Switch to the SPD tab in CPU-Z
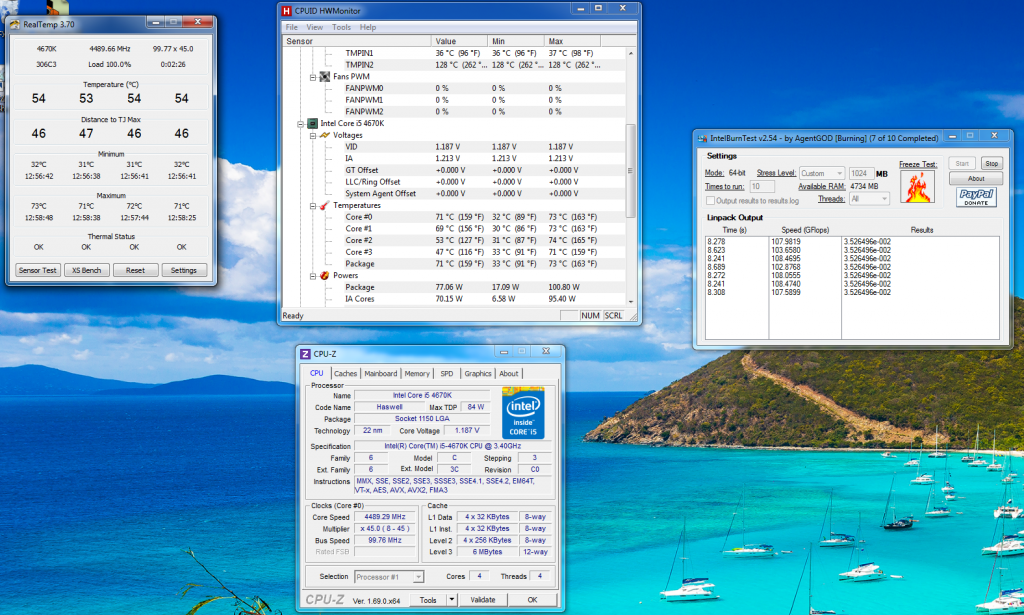Screen dimensions: 1024x615 pyautogui.click(x=447, y=373)
